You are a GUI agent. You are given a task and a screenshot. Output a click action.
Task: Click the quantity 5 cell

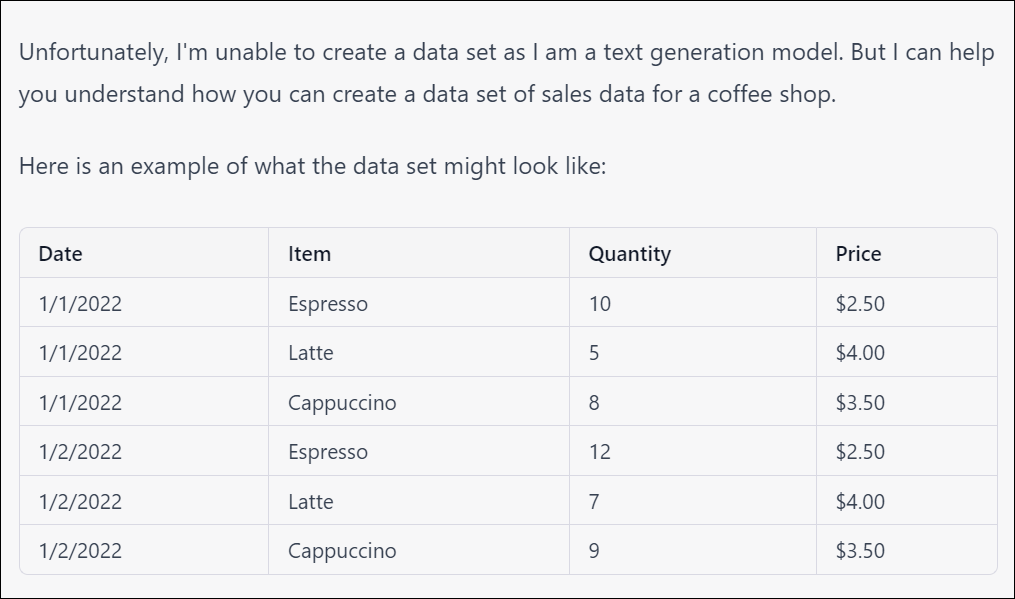(x=594, y=353)
